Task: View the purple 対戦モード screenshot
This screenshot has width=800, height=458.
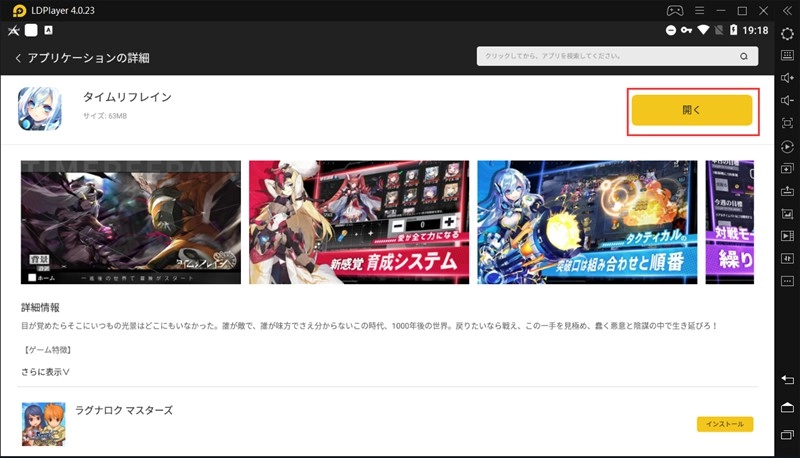Action: click(730, 222)
